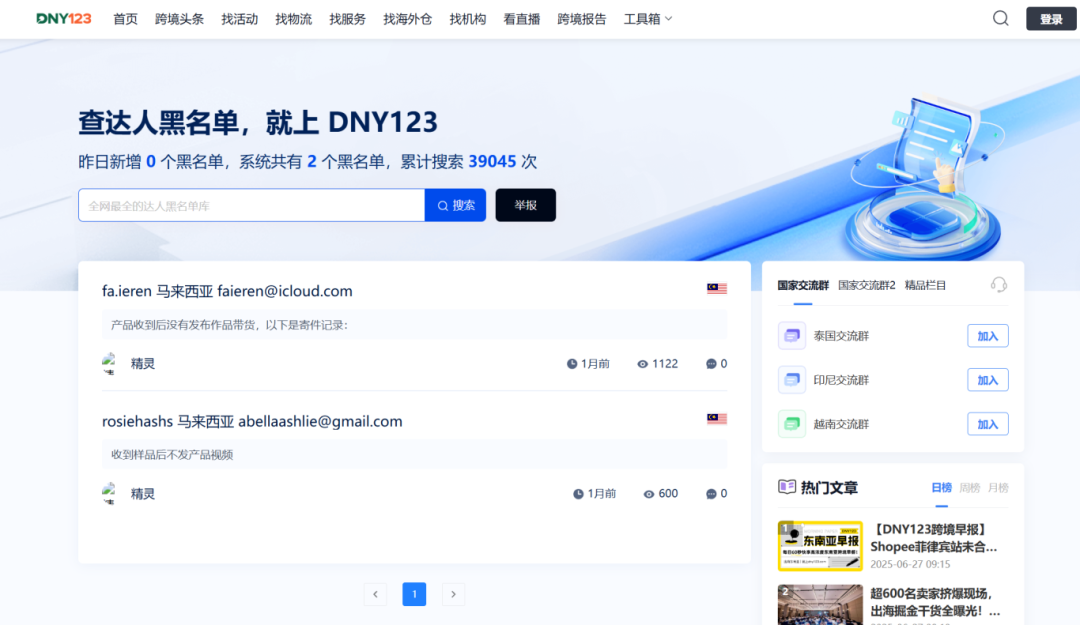Screen dimensions: 1080x625
Task: Click comment icon on rosiehashs entry
Action: [x=711, y=494]
